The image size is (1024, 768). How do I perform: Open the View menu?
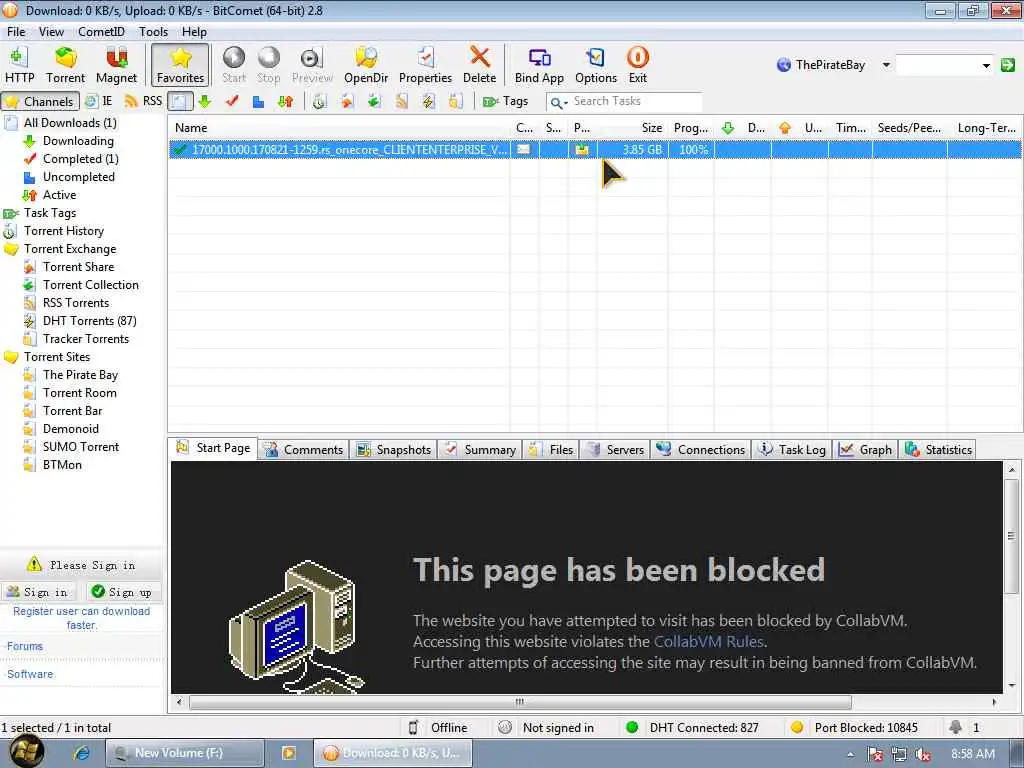pyautogui.click(x=51, y=31)
